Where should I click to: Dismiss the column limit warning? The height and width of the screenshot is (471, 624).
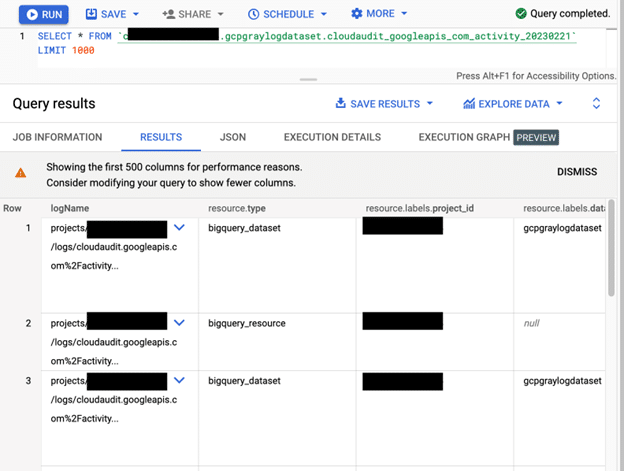coord(576,172)
